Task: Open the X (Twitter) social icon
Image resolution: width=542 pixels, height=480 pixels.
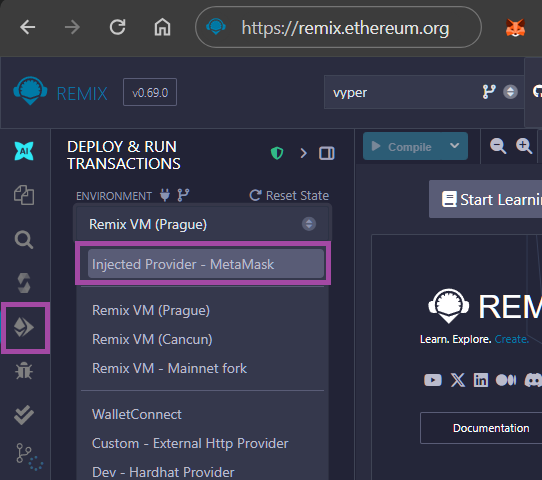Action: pyautogui.click(x=458, y=380)
